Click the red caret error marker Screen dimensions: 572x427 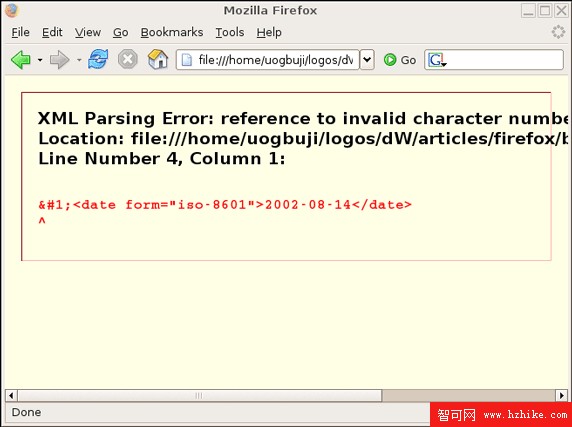(x=42, y=221)
